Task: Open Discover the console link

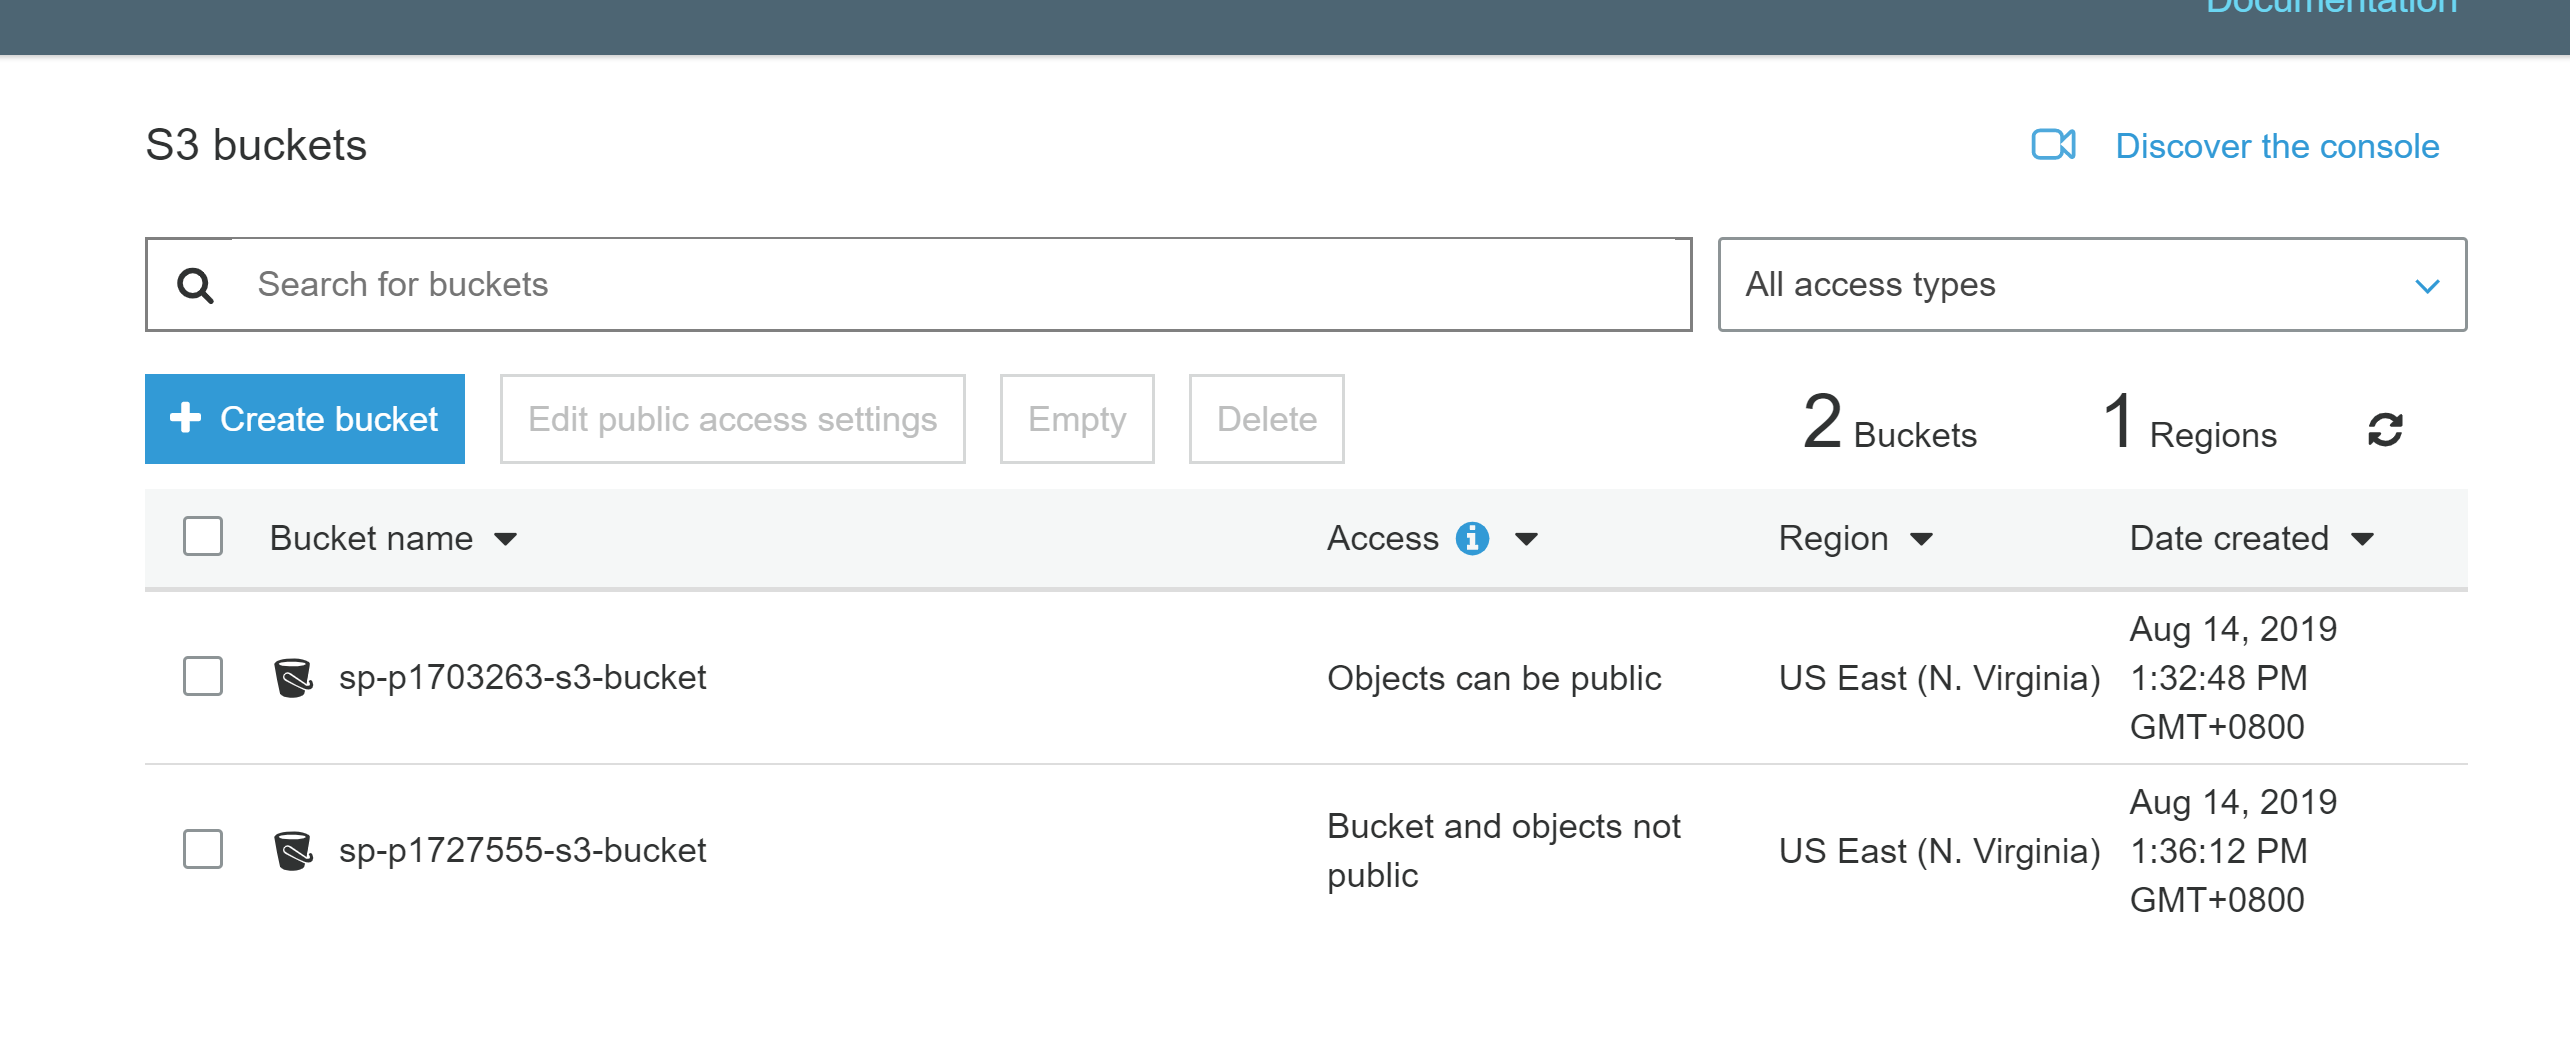Action: pos(2277,146)
